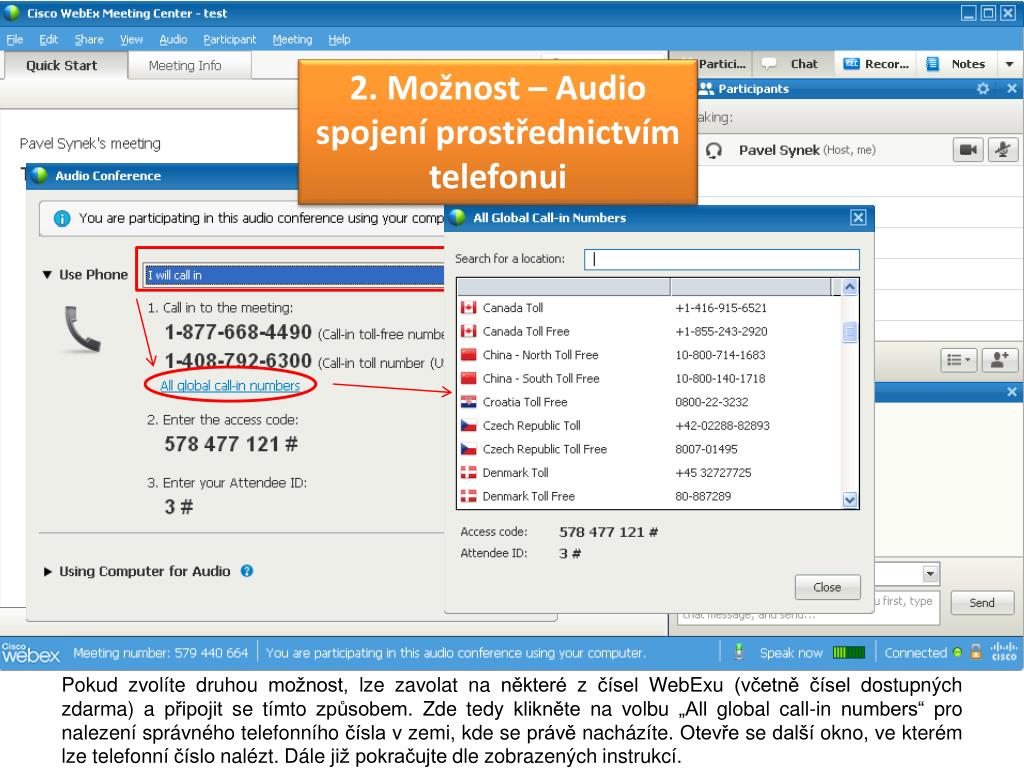The height and width of the screenshot is (768, 1024).
Task: Click the participant list view options button
Action: tap(958, 360)
